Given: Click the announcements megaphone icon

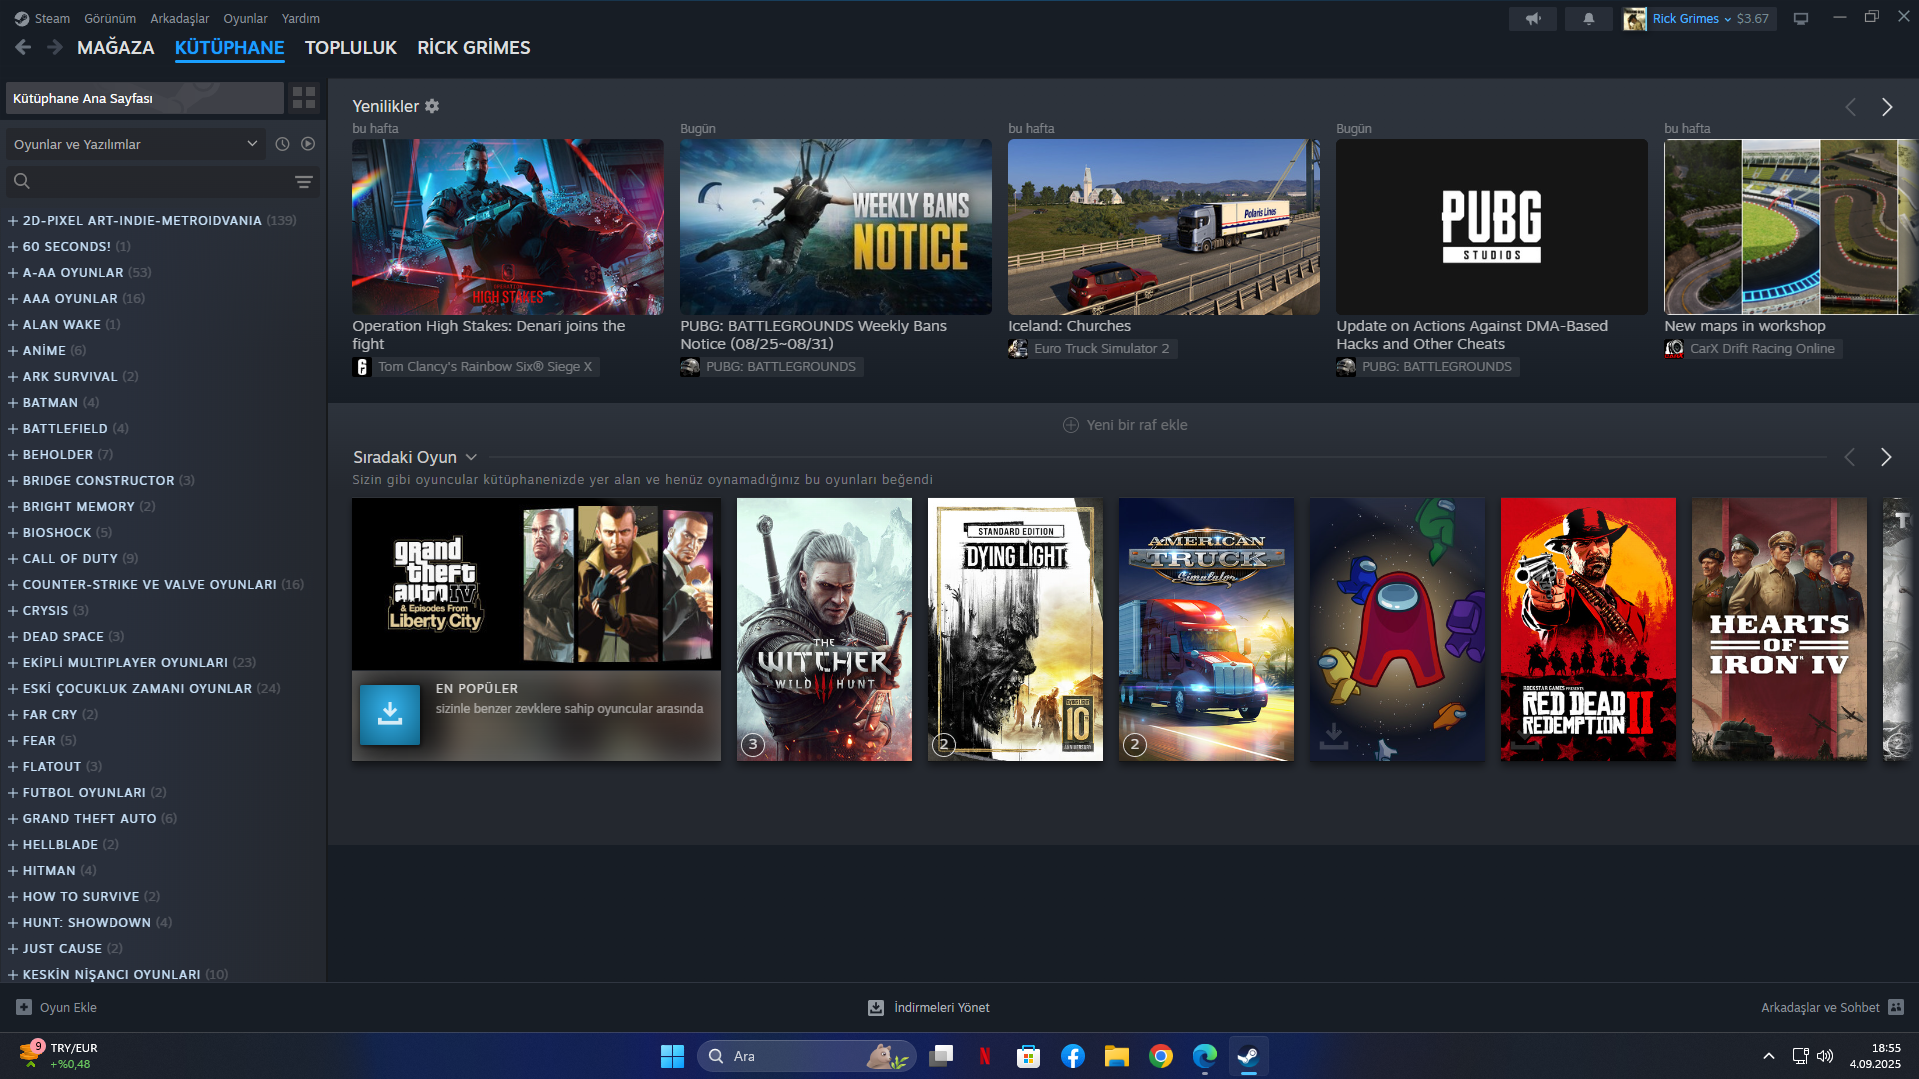Looking at the screenshot, I should click(x=1533, y=19).
